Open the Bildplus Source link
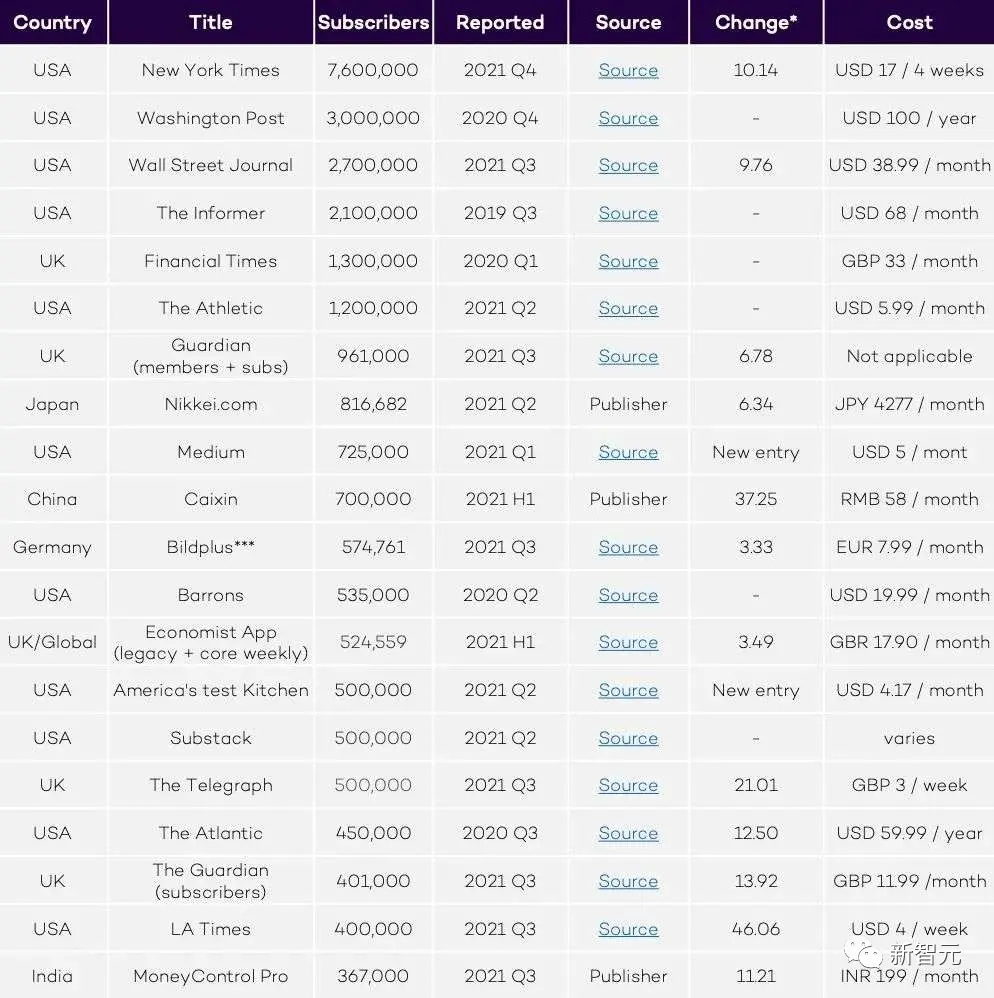Viewport: 994px width, 998px height. [628, 547]
